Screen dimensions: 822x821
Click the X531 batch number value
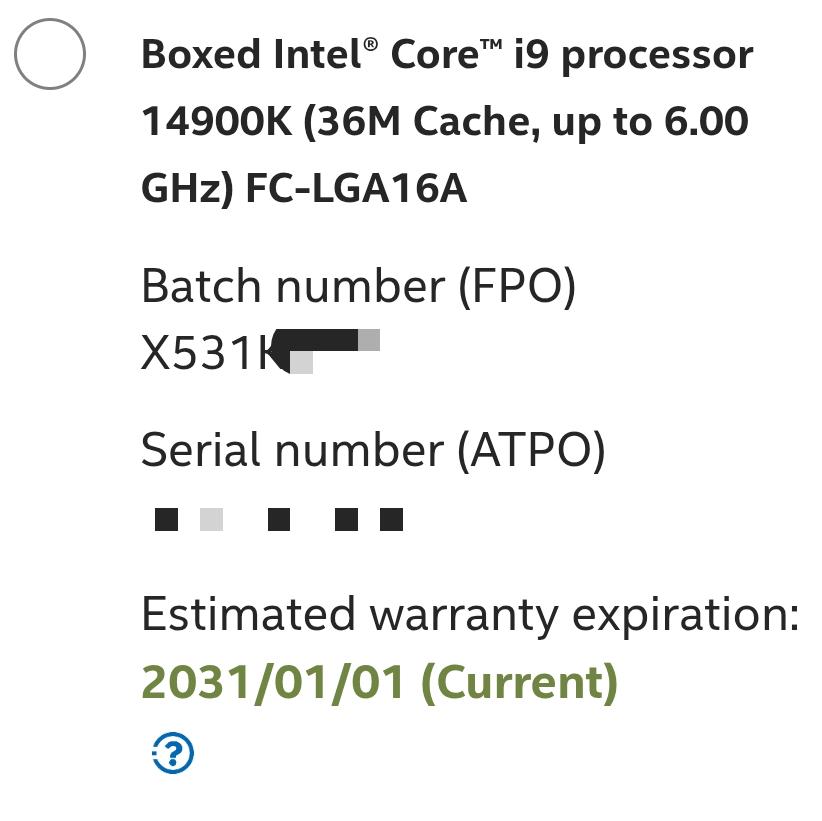(x=199, y=354)
